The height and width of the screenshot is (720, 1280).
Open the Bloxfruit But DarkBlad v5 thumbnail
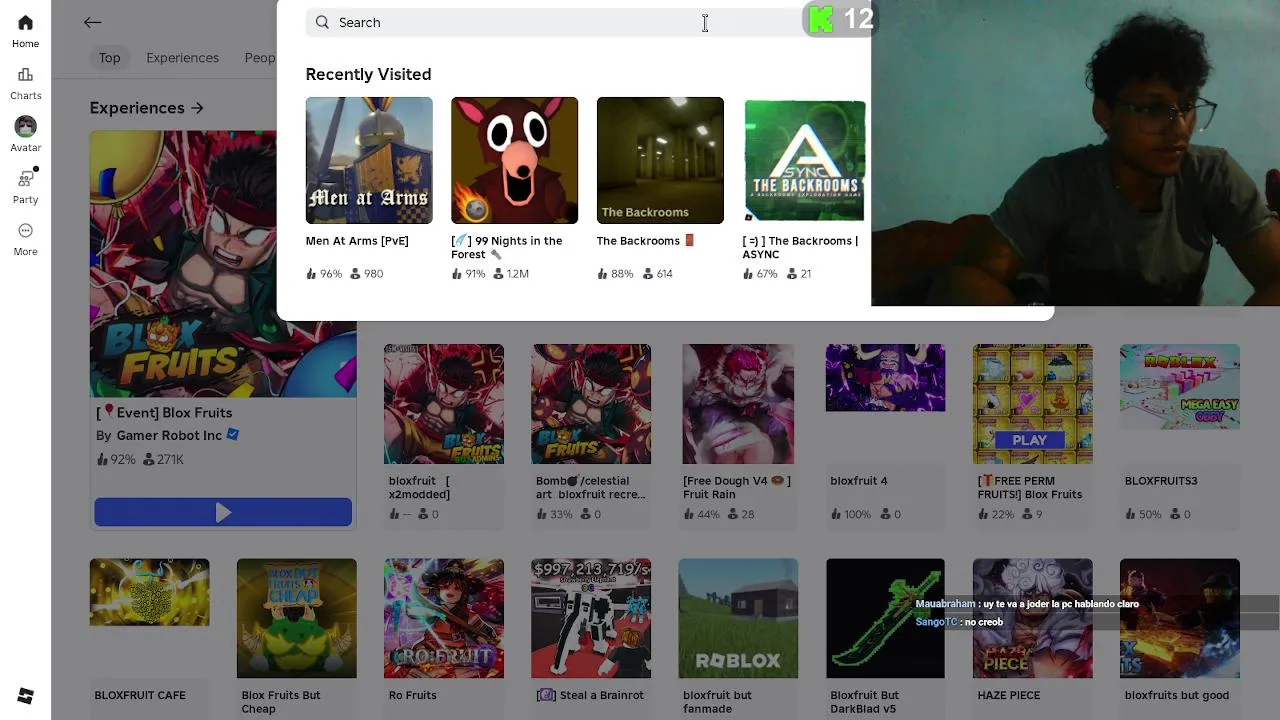click(x=885, y=618)
